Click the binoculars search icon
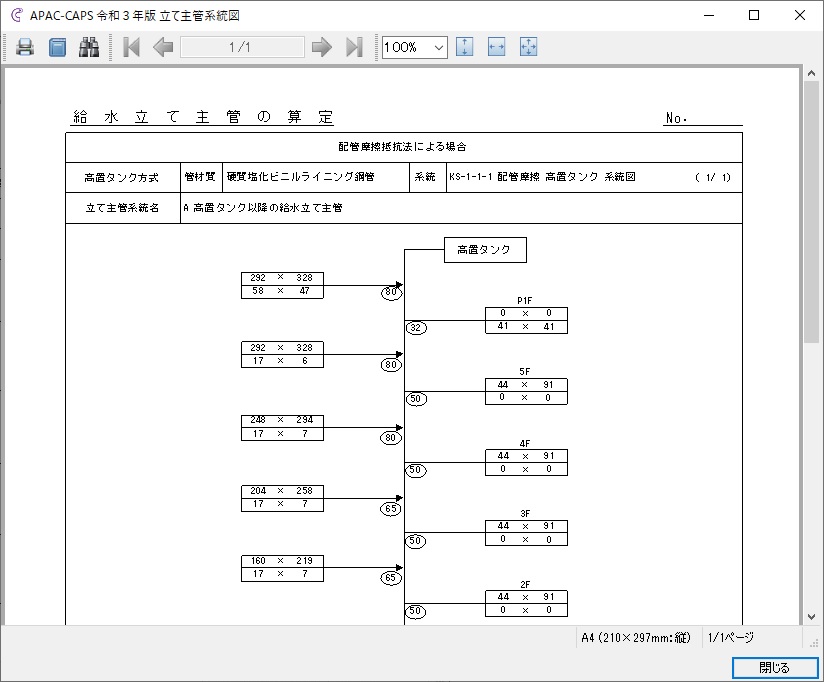The image size is (824, 682). click(x=89, y=47)
